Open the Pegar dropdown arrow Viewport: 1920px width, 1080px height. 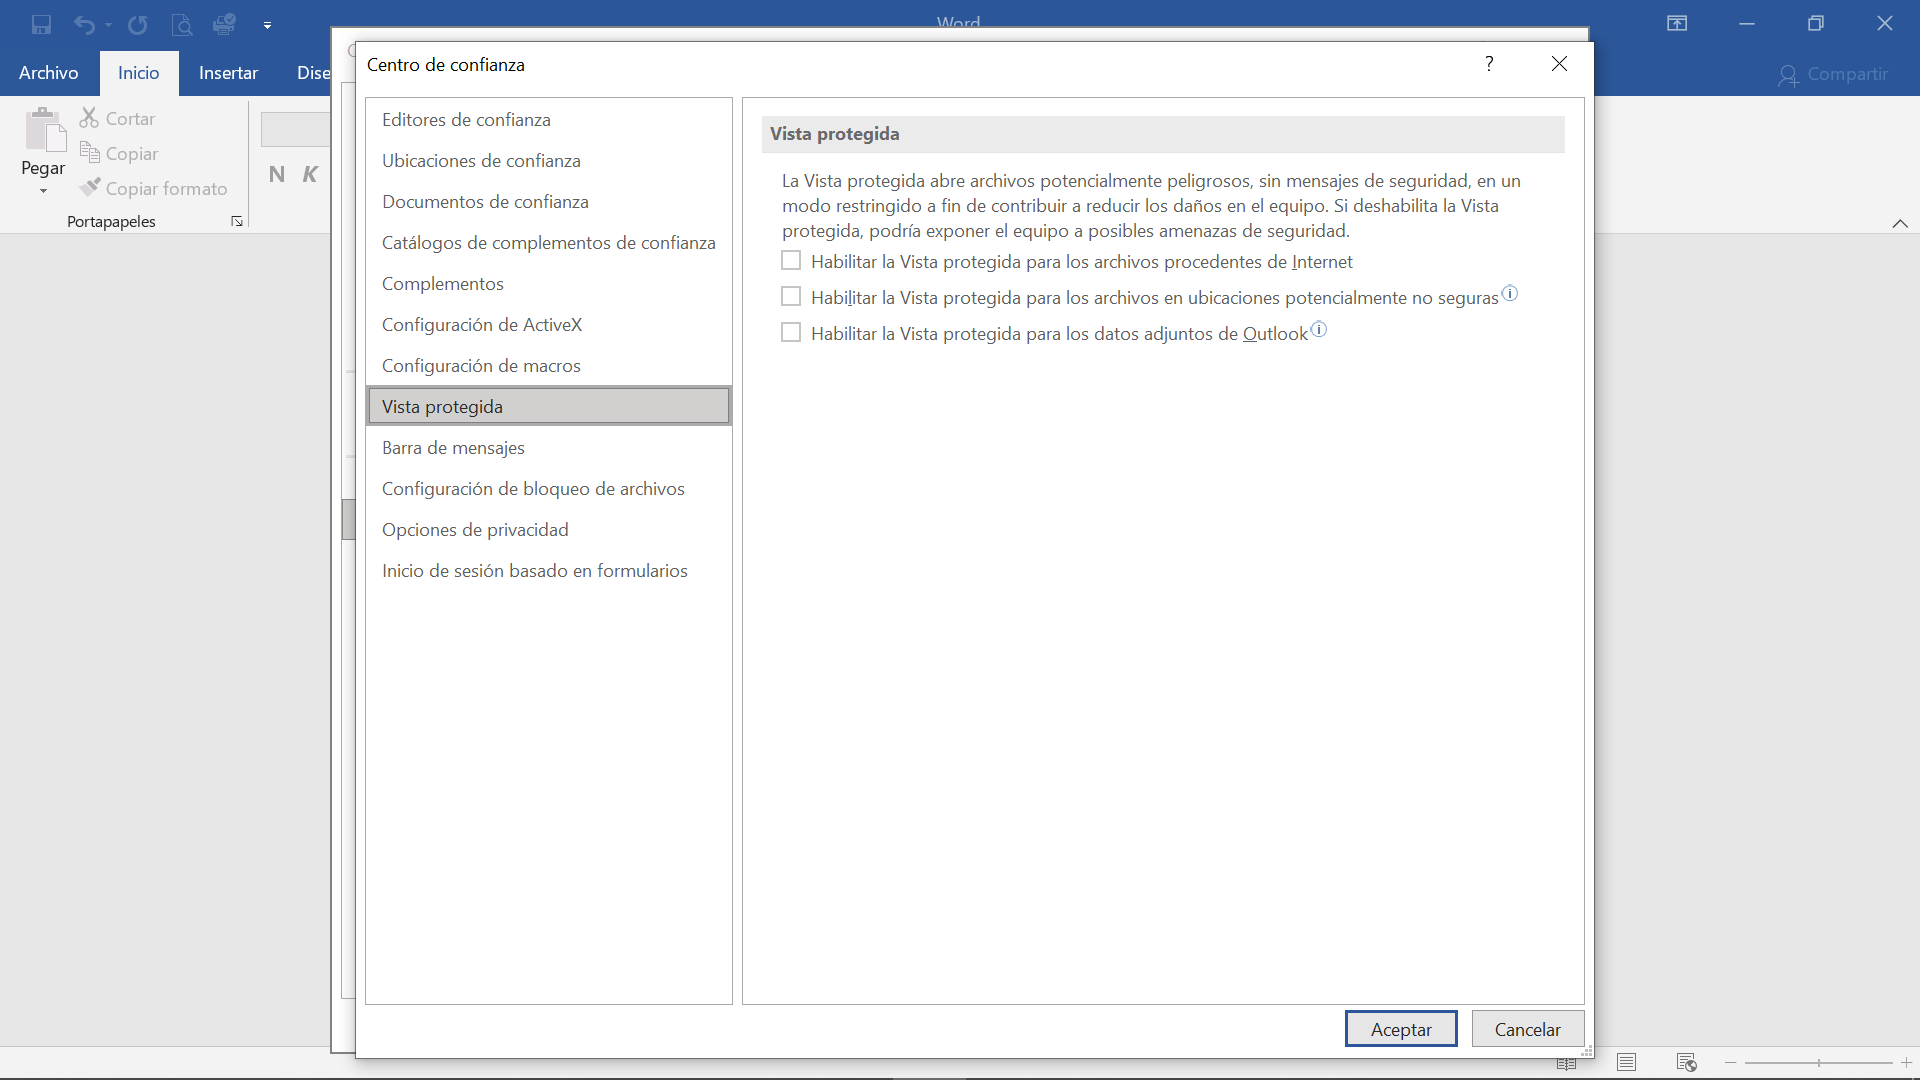pyautogui.click(x=43, y=191)
